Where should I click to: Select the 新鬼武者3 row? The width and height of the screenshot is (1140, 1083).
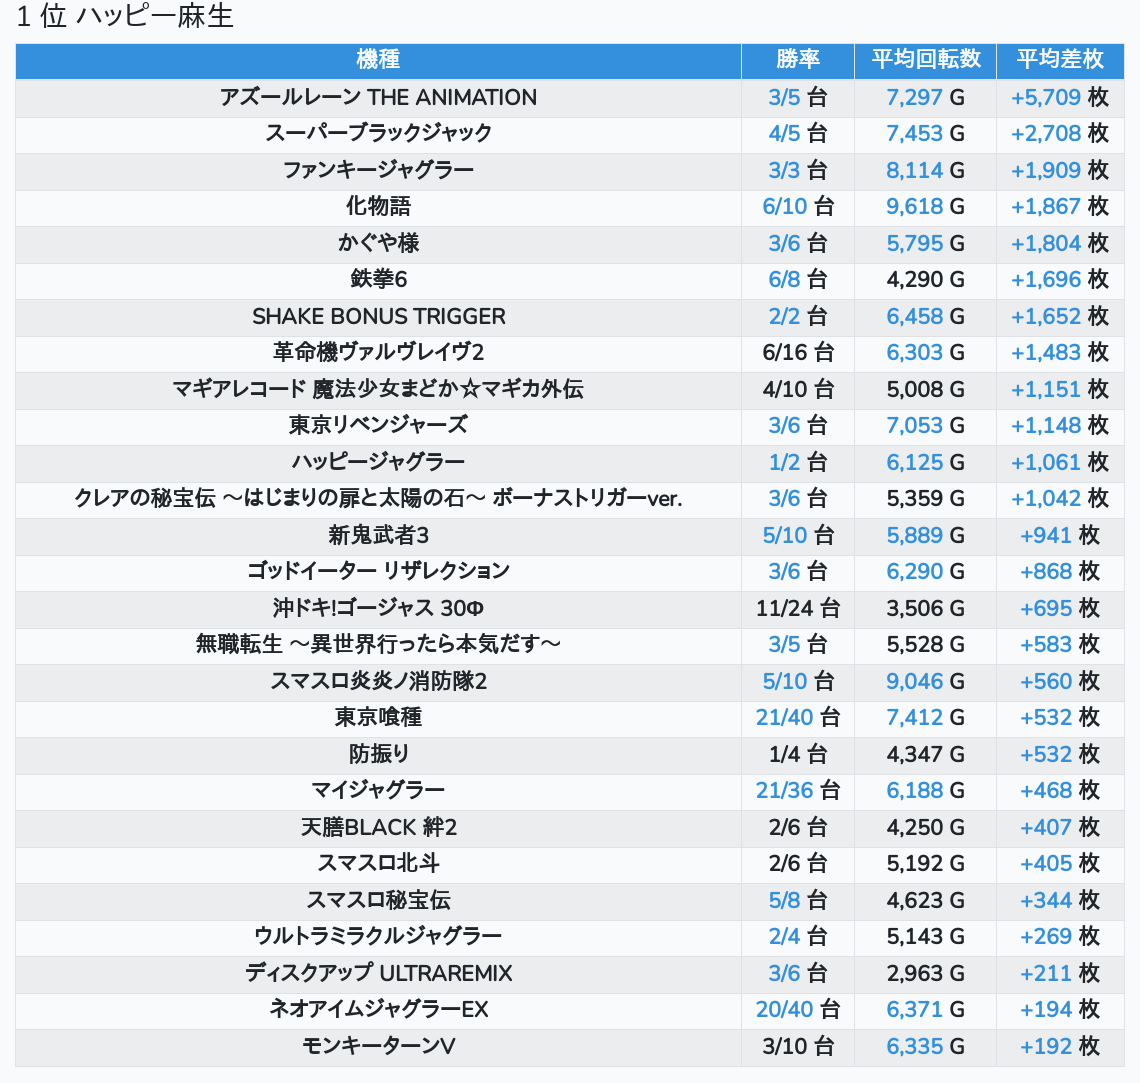click(x=378, y=535)
